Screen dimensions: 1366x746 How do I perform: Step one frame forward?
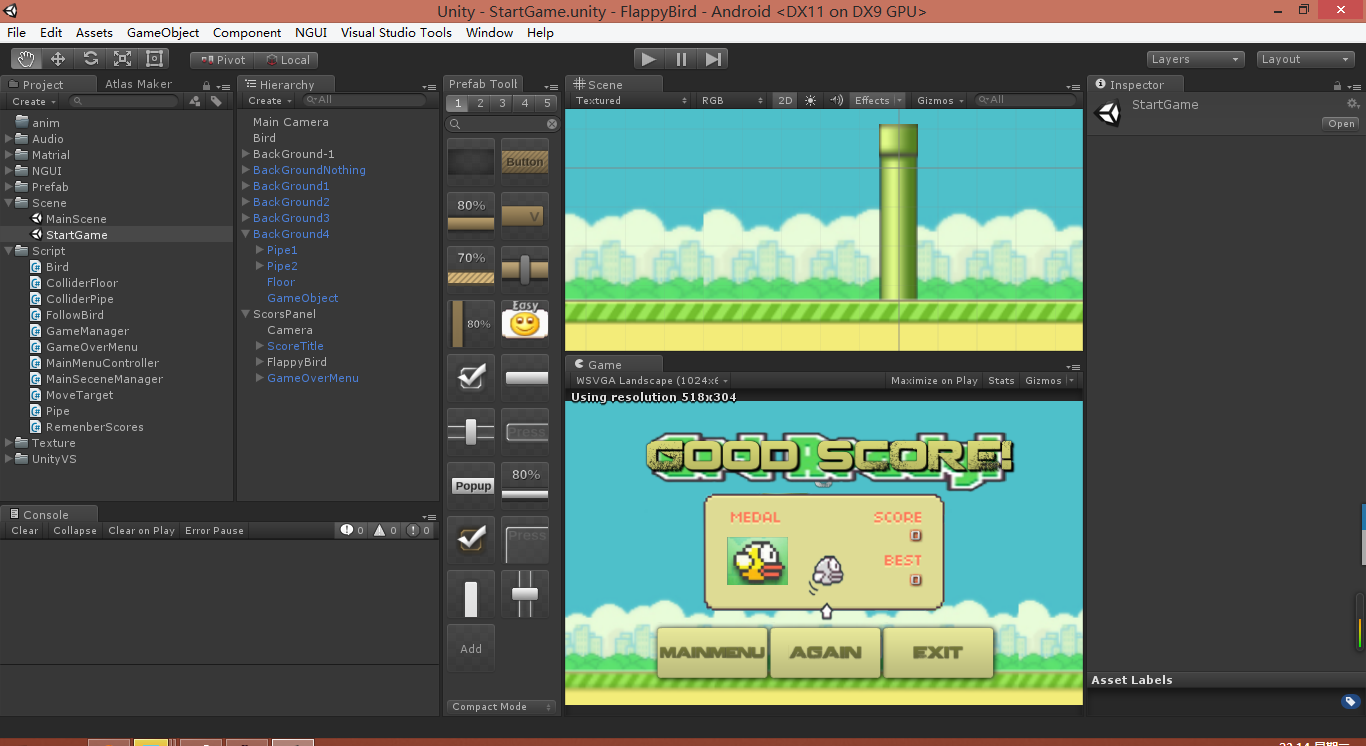(713, 59)
